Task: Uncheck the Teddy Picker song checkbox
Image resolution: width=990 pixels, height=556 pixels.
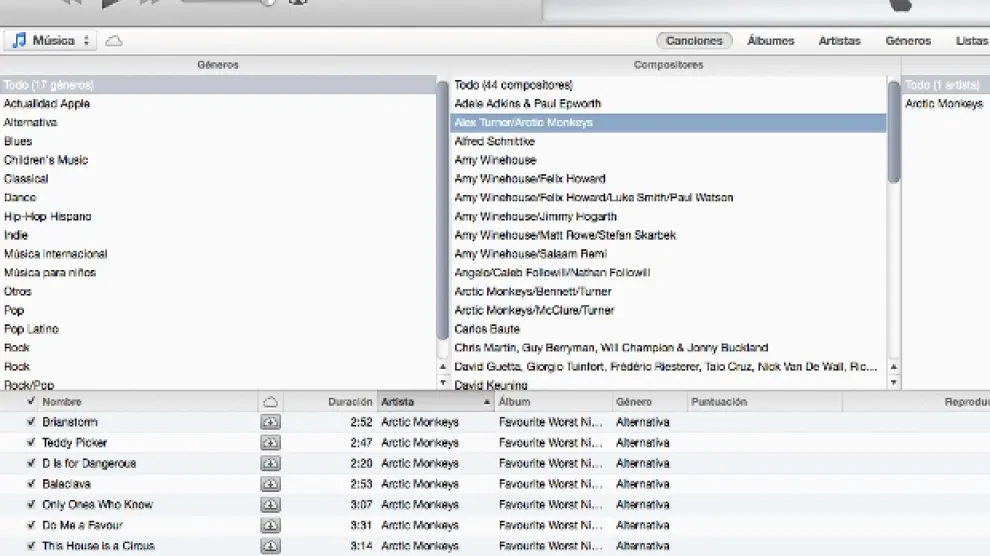Action: coord(31,443)
